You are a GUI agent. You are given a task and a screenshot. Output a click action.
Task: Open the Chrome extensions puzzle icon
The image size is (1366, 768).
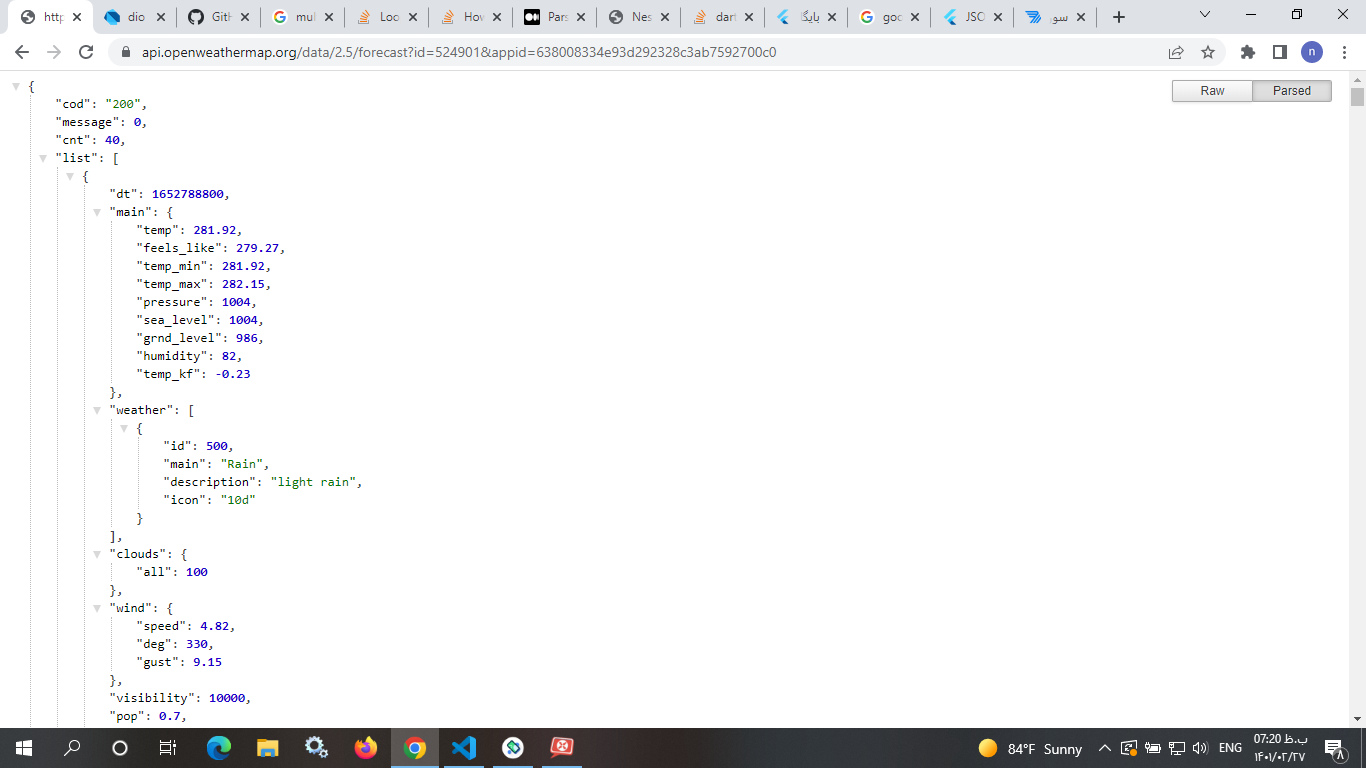tap(1247, 52)
